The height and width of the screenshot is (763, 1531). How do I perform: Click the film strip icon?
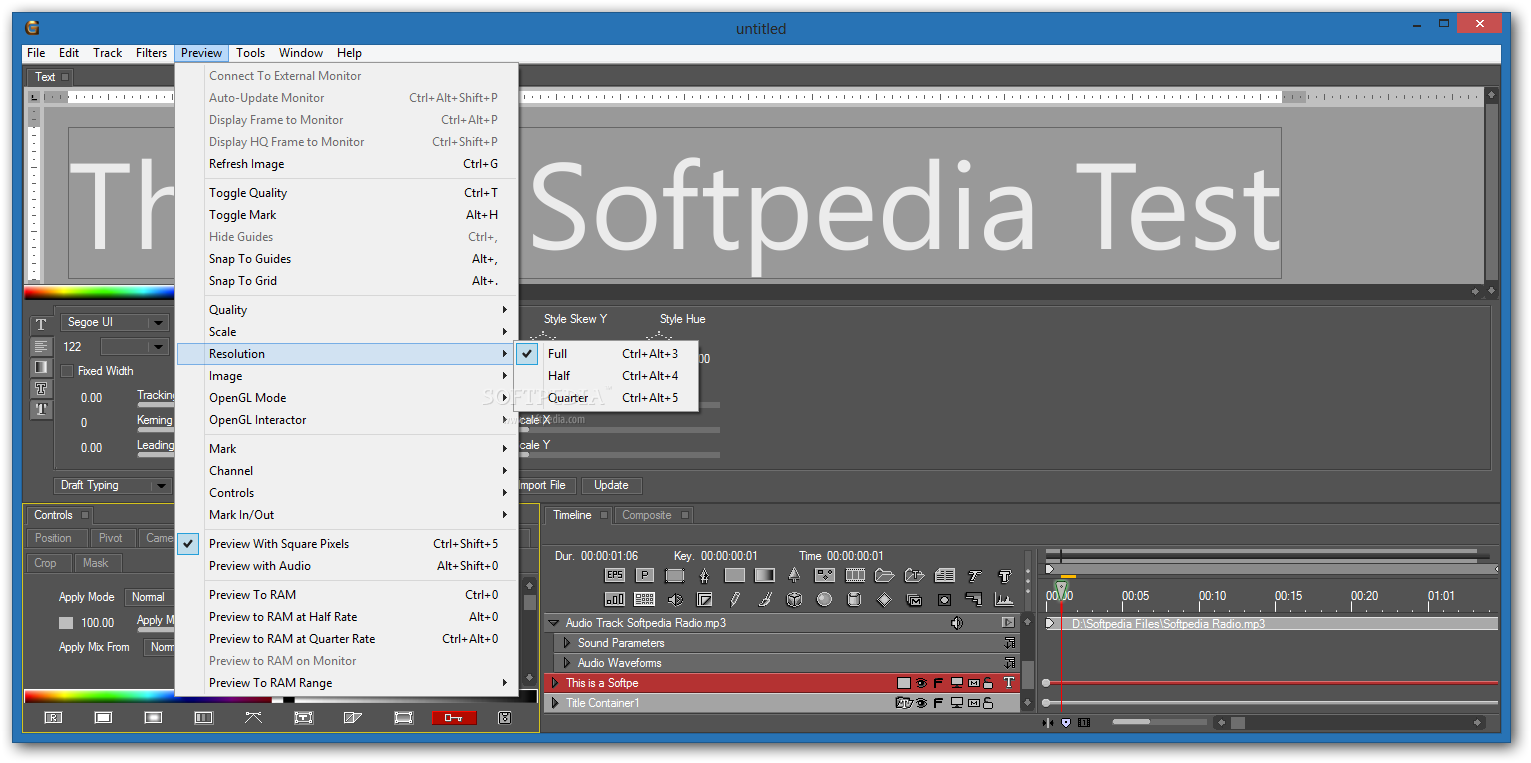855,575
